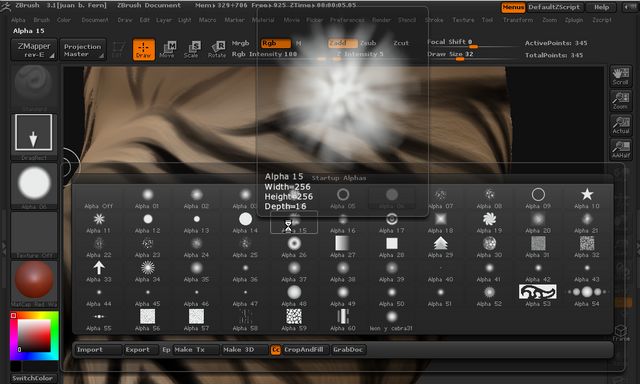Enable Scale mode

[x=191, y=50]
